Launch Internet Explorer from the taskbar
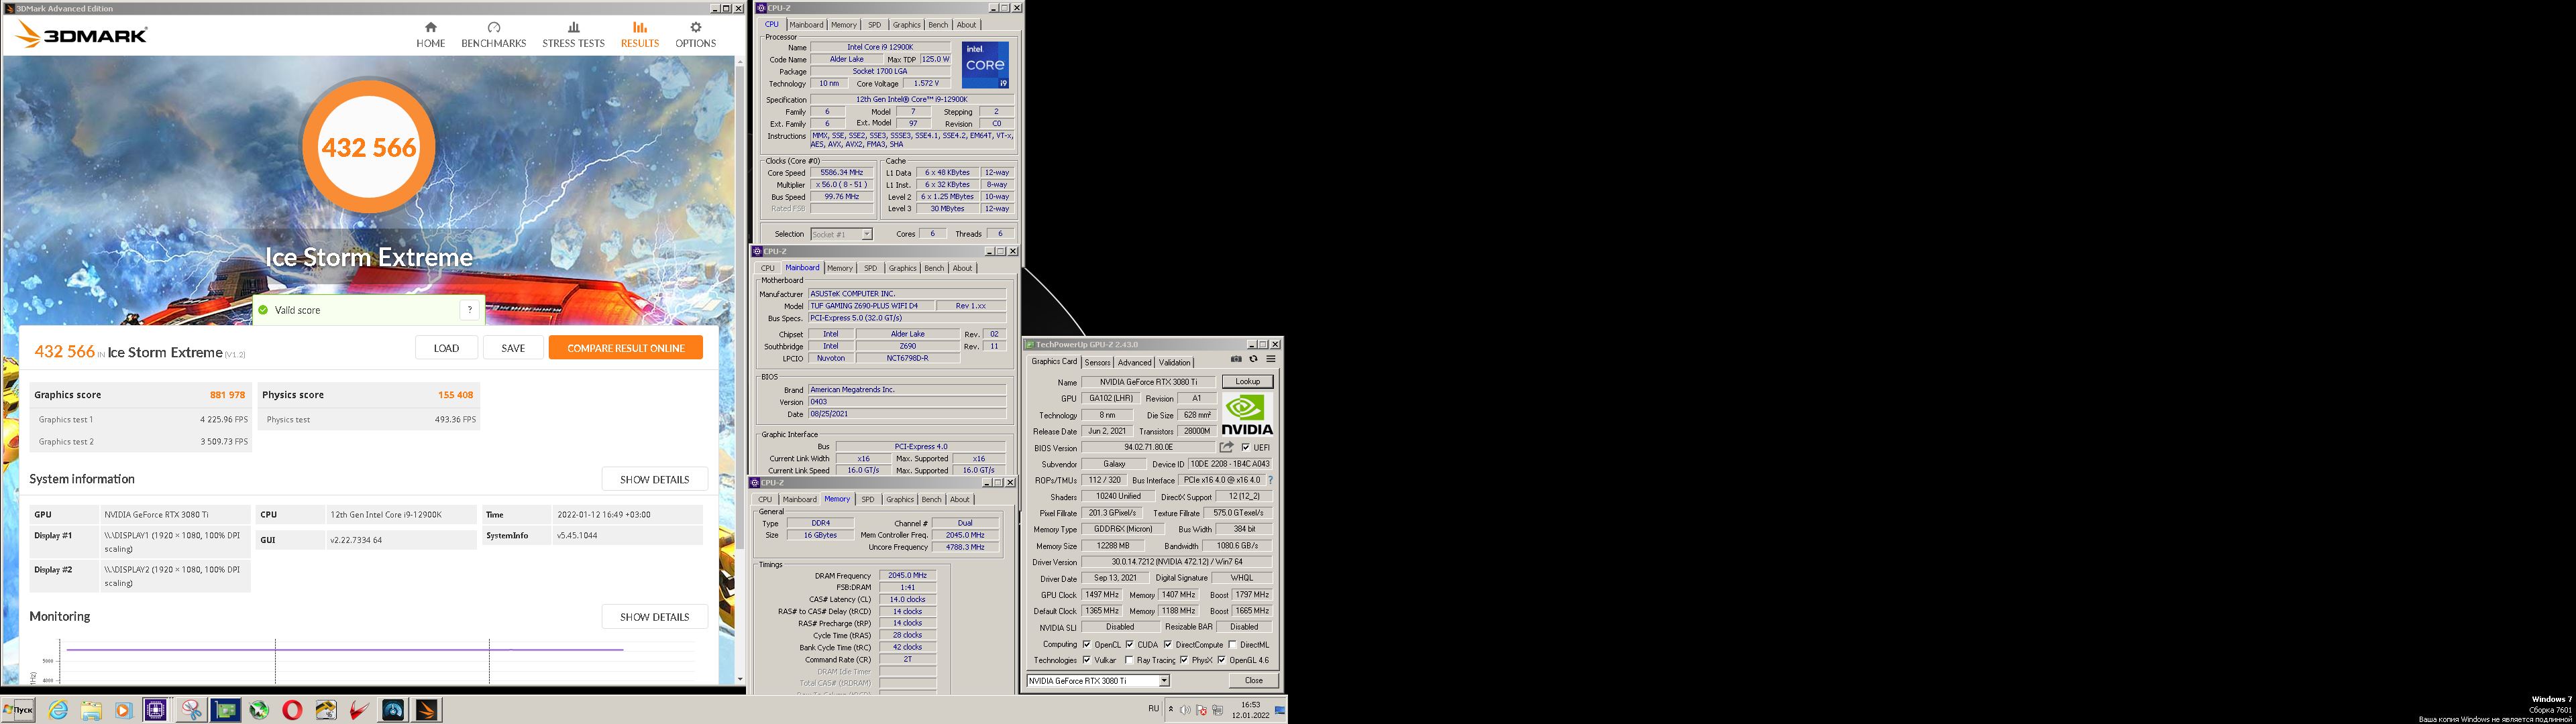This screenshot has width=2576, height=724. 59,710
